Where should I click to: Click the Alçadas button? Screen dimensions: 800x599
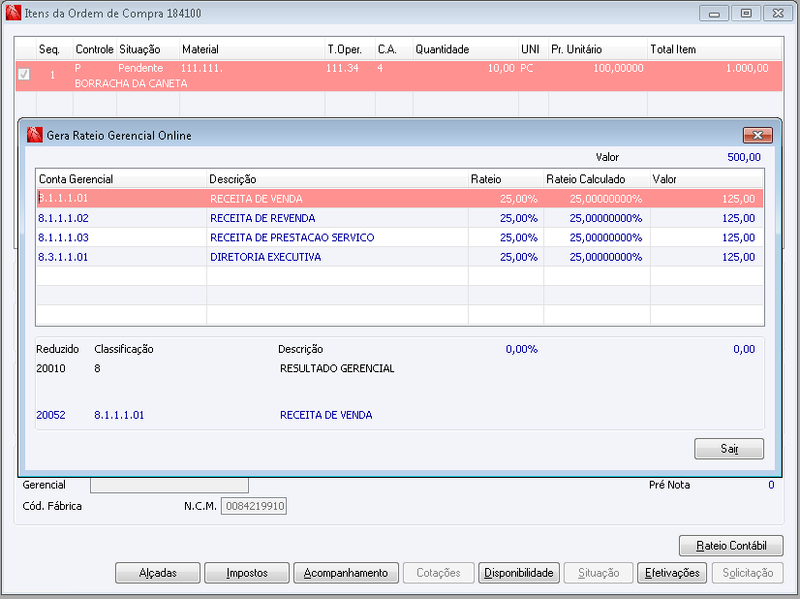[158, 572]
